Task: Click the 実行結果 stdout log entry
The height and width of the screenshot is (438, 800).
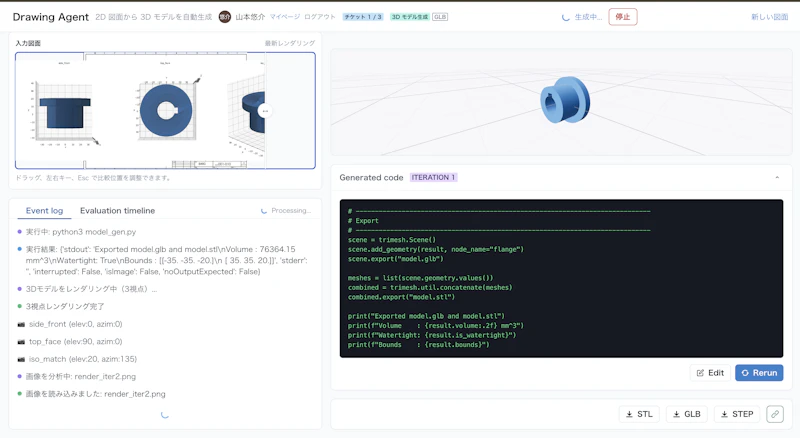Action: [x=167, y=260]
